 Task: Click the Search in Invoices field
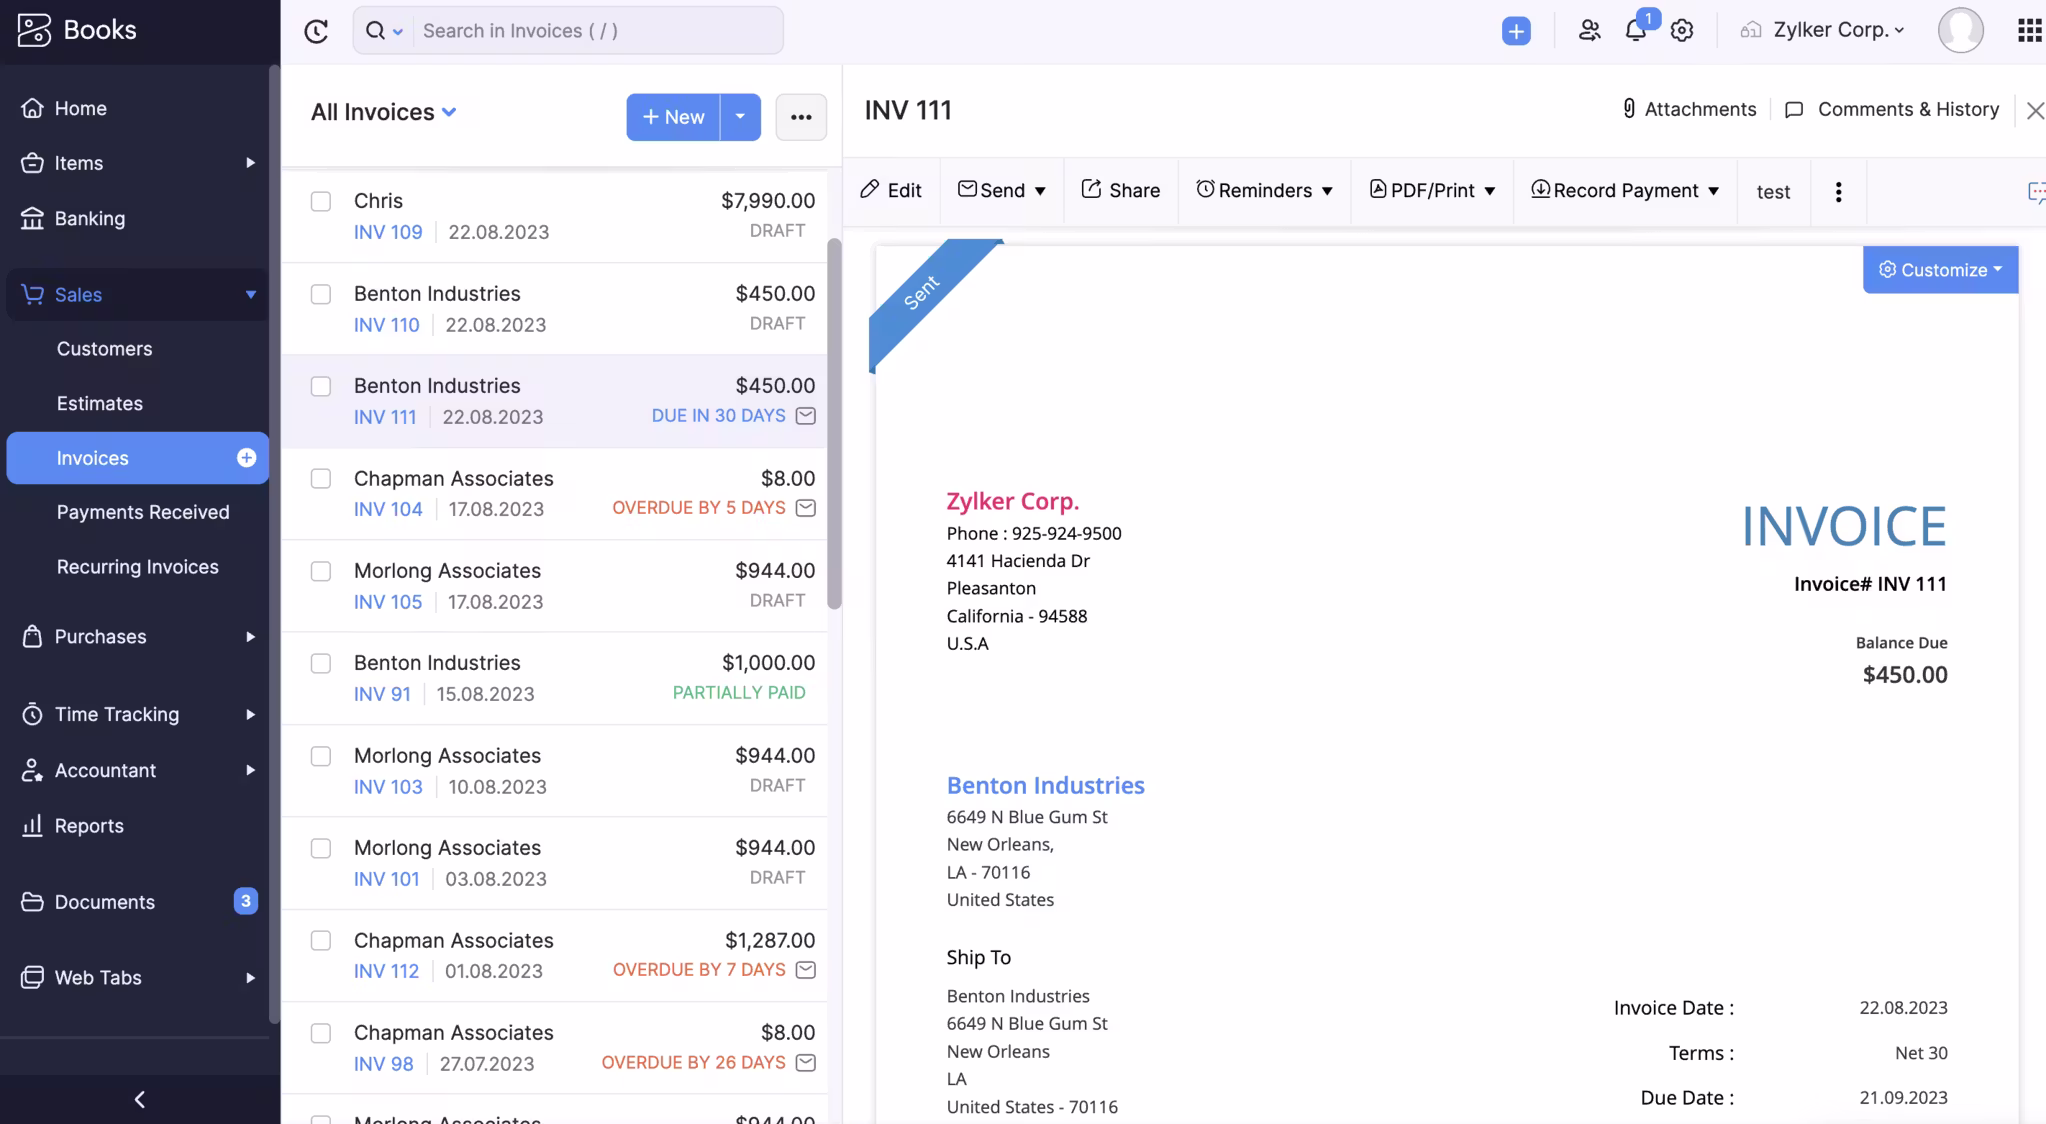tap(598, 31)
